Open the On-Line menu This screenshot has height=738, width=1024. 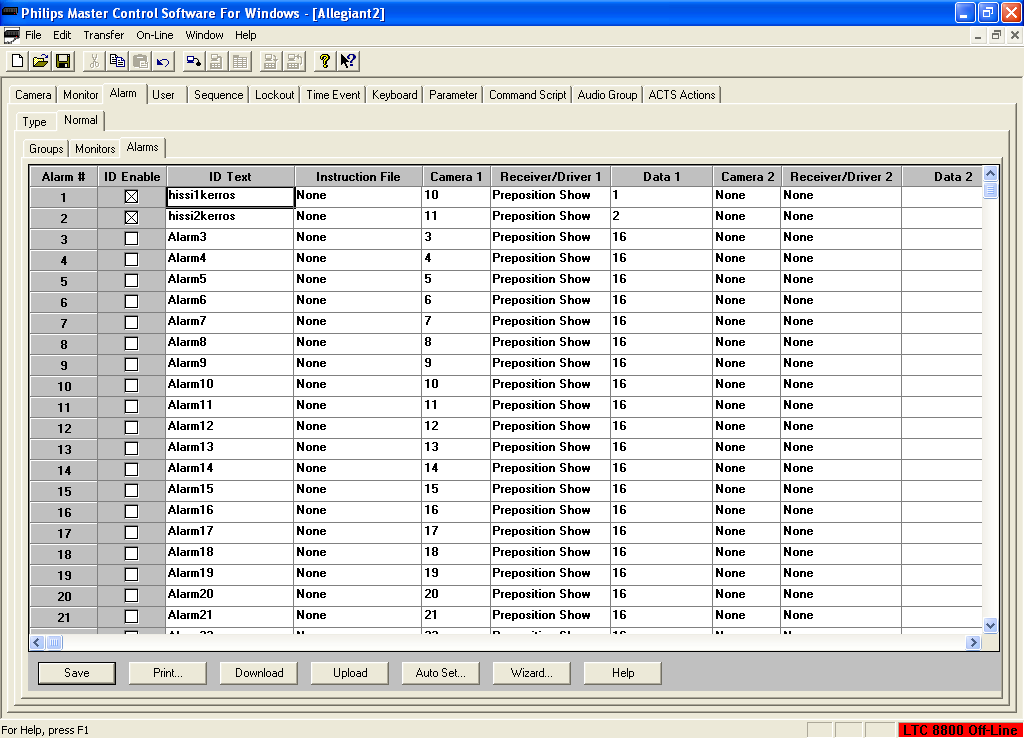click(155, 35)
